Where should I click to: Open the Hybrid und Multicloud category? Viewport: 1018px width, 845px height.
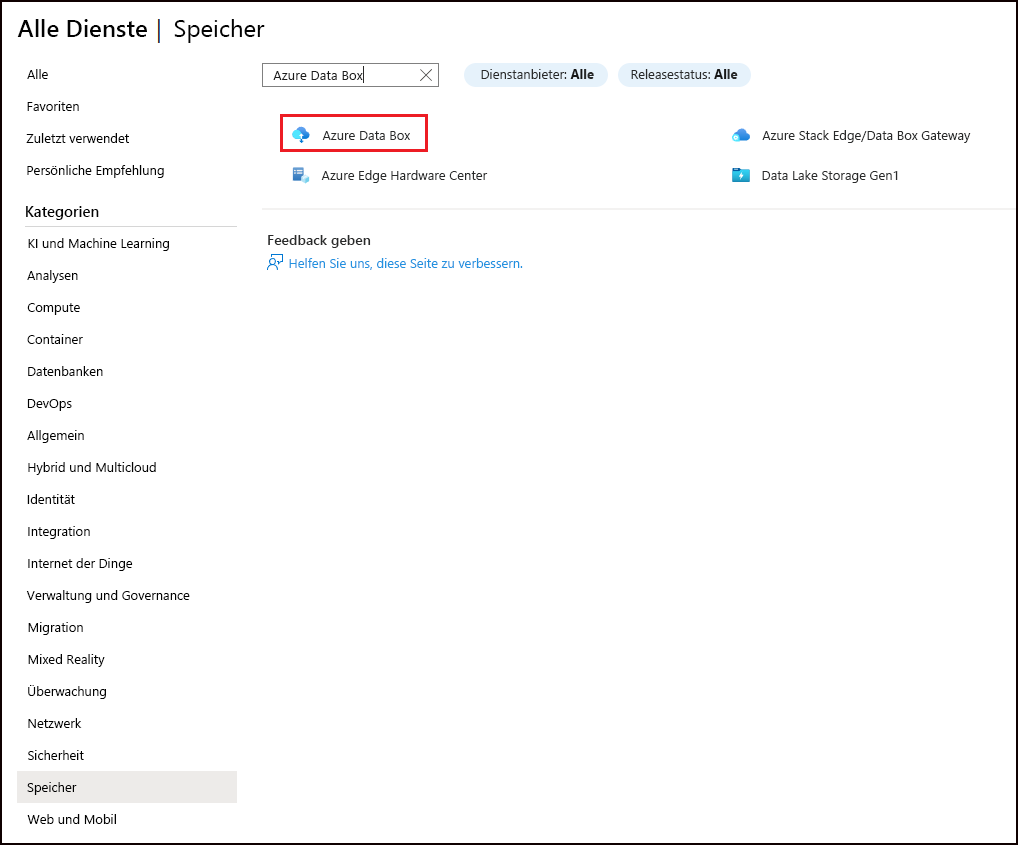92,467
